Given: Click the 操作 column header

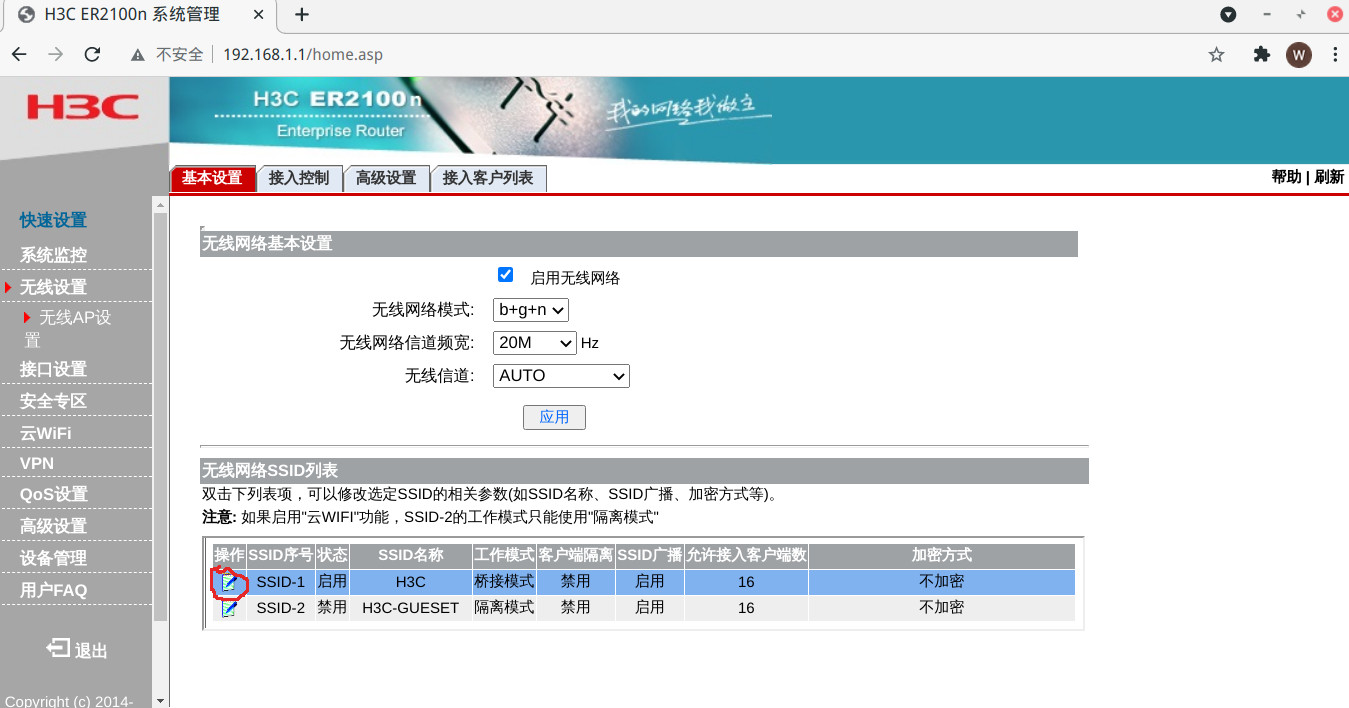Looking at the screenshot, I should (x=229, y=555).
